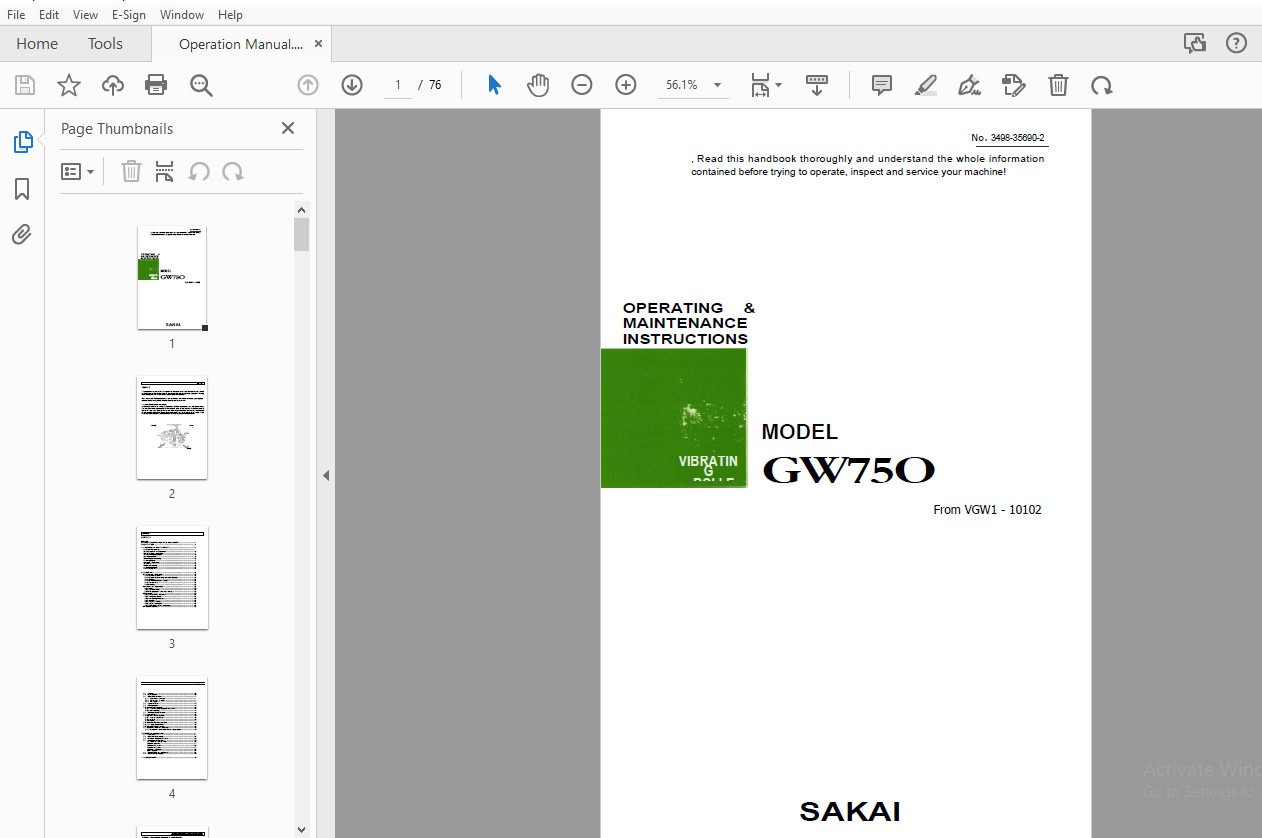Click the GW750 model title text
1262x838 pixels.
coord(848,471)
